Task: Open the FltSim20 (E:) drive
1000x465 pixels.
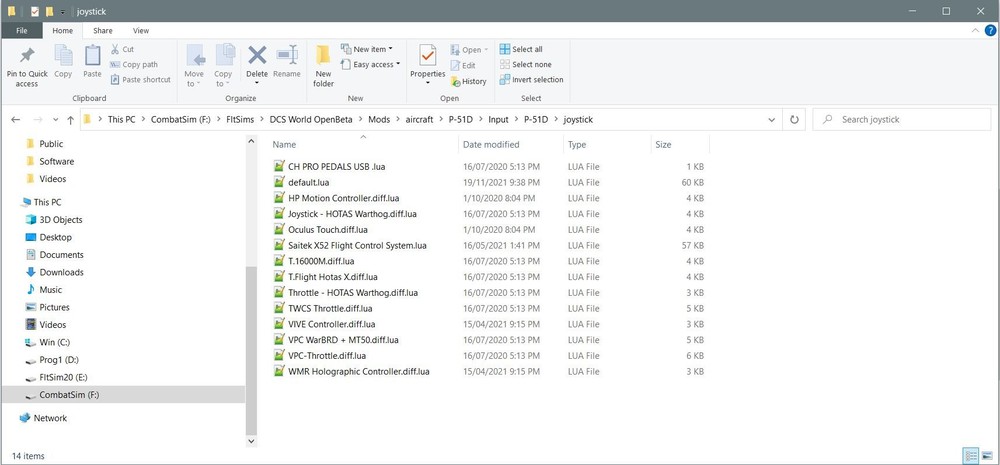Action: click(x=63, y=377)
